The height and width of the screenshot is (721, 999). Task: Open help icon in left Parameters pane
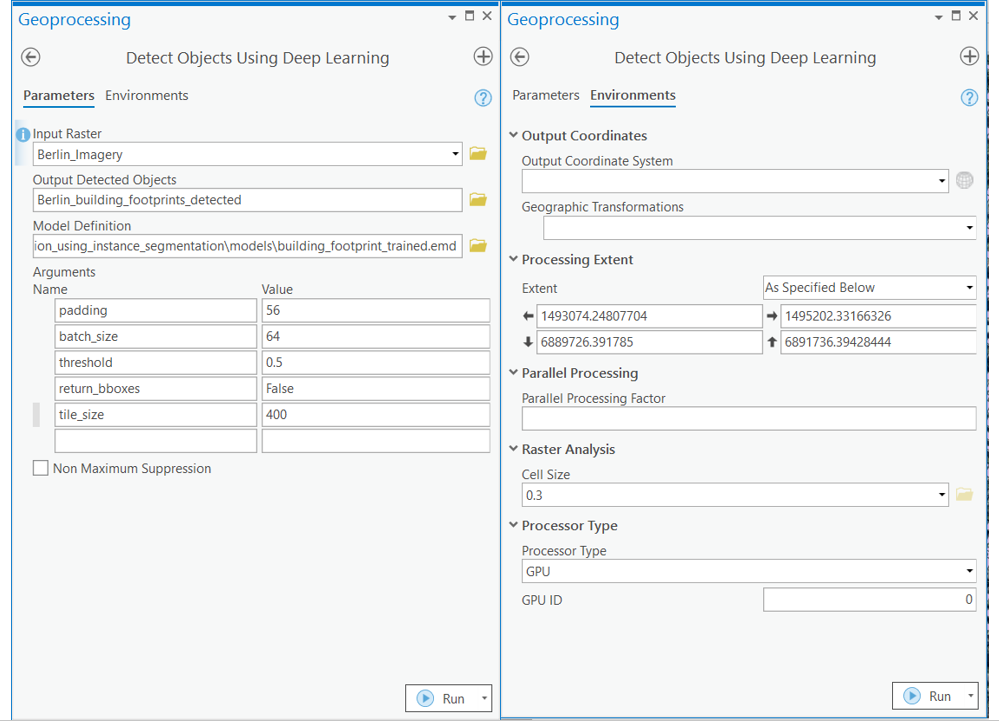click(483, 98)
